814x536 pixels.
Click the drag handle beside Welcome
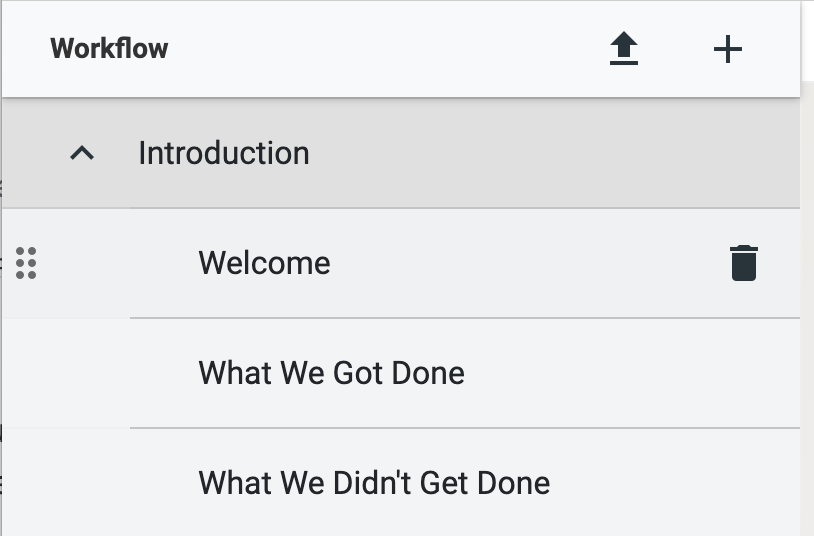point(26,263)
